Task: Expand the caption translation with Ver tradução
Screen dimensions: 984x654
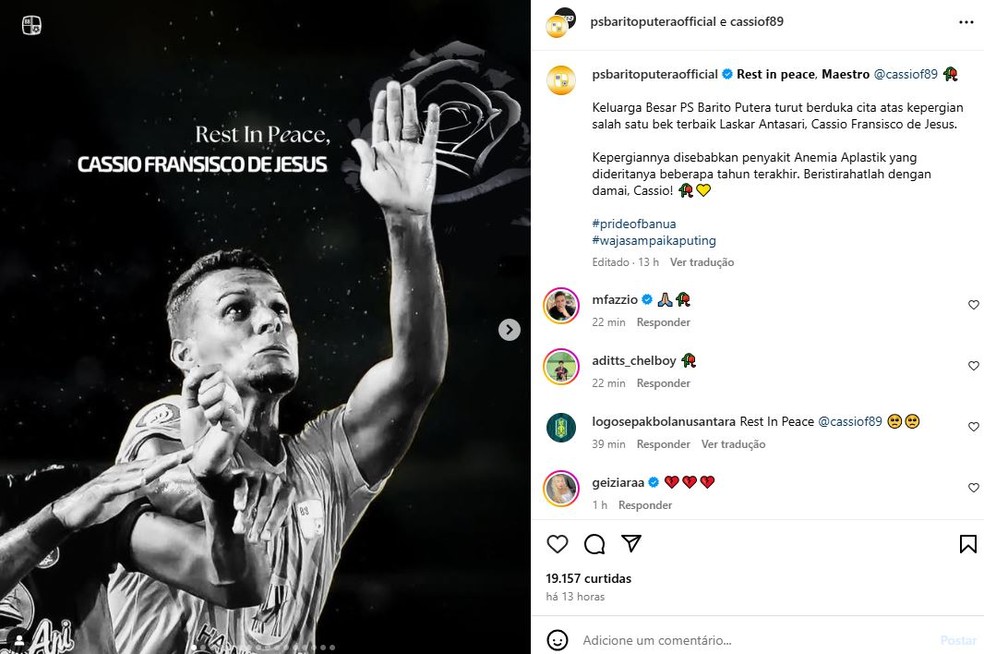Action: point(702,262)
